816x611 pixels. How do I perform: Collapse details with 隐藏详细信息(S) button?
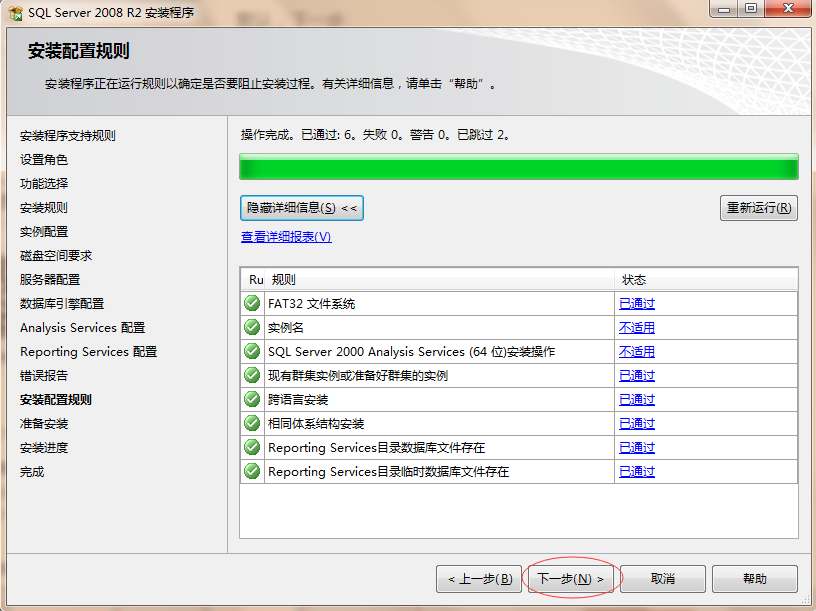click(x=302, y=208)
